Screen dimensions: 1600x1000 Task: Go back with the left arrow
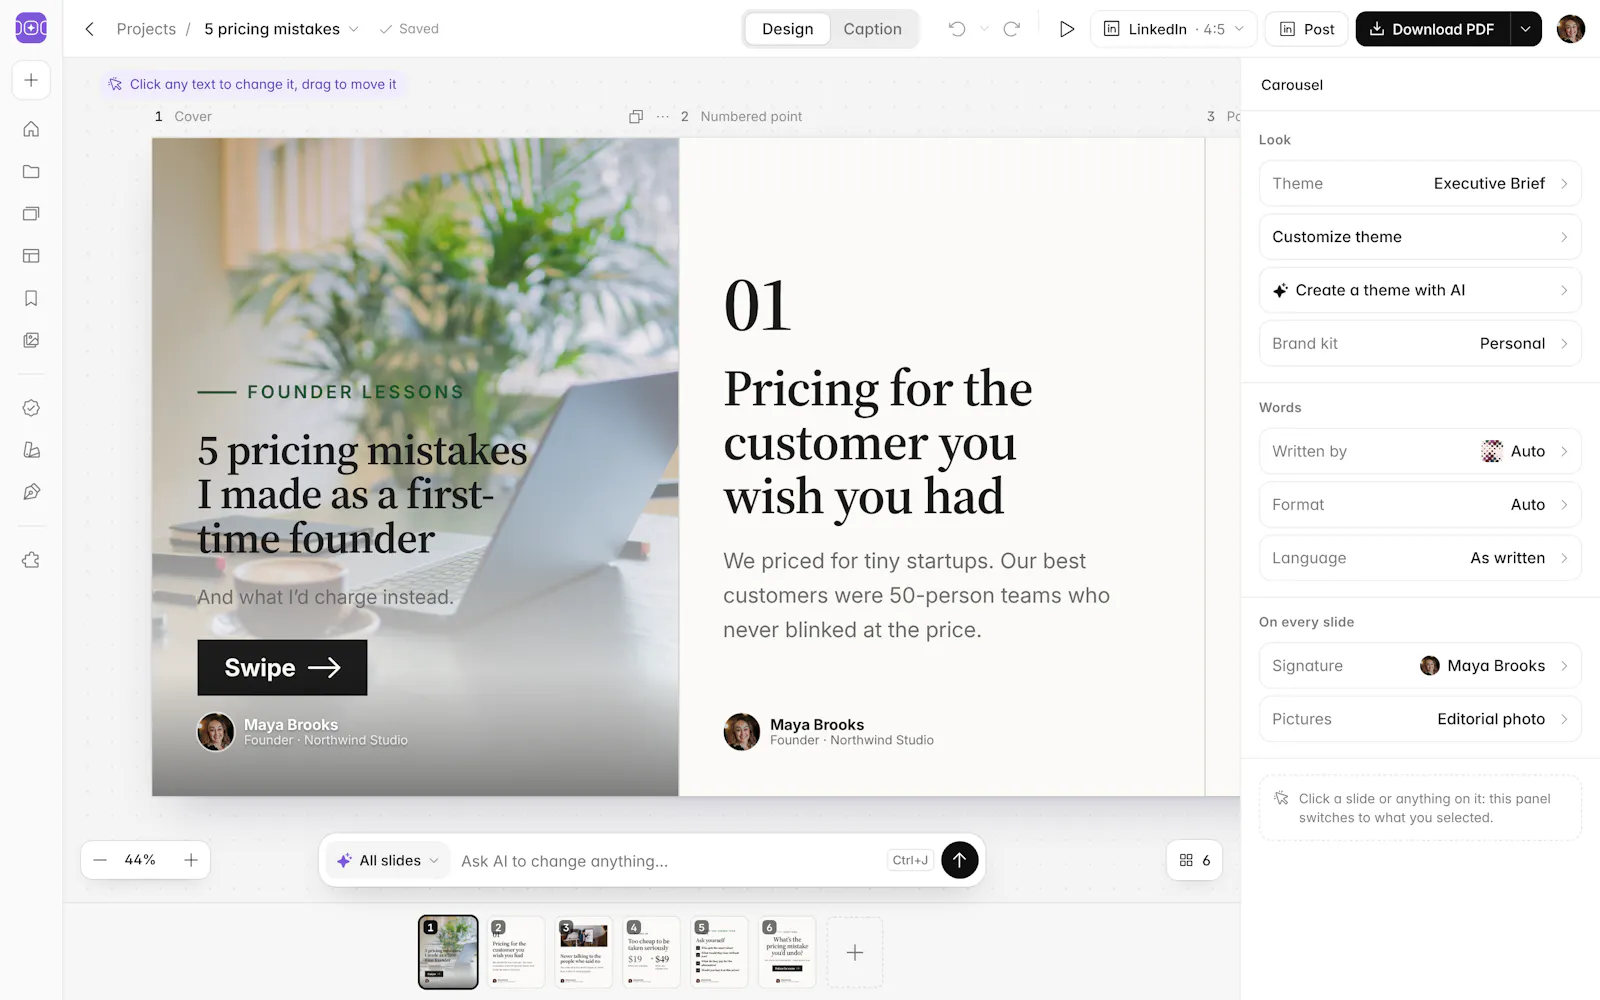[89, 29]
